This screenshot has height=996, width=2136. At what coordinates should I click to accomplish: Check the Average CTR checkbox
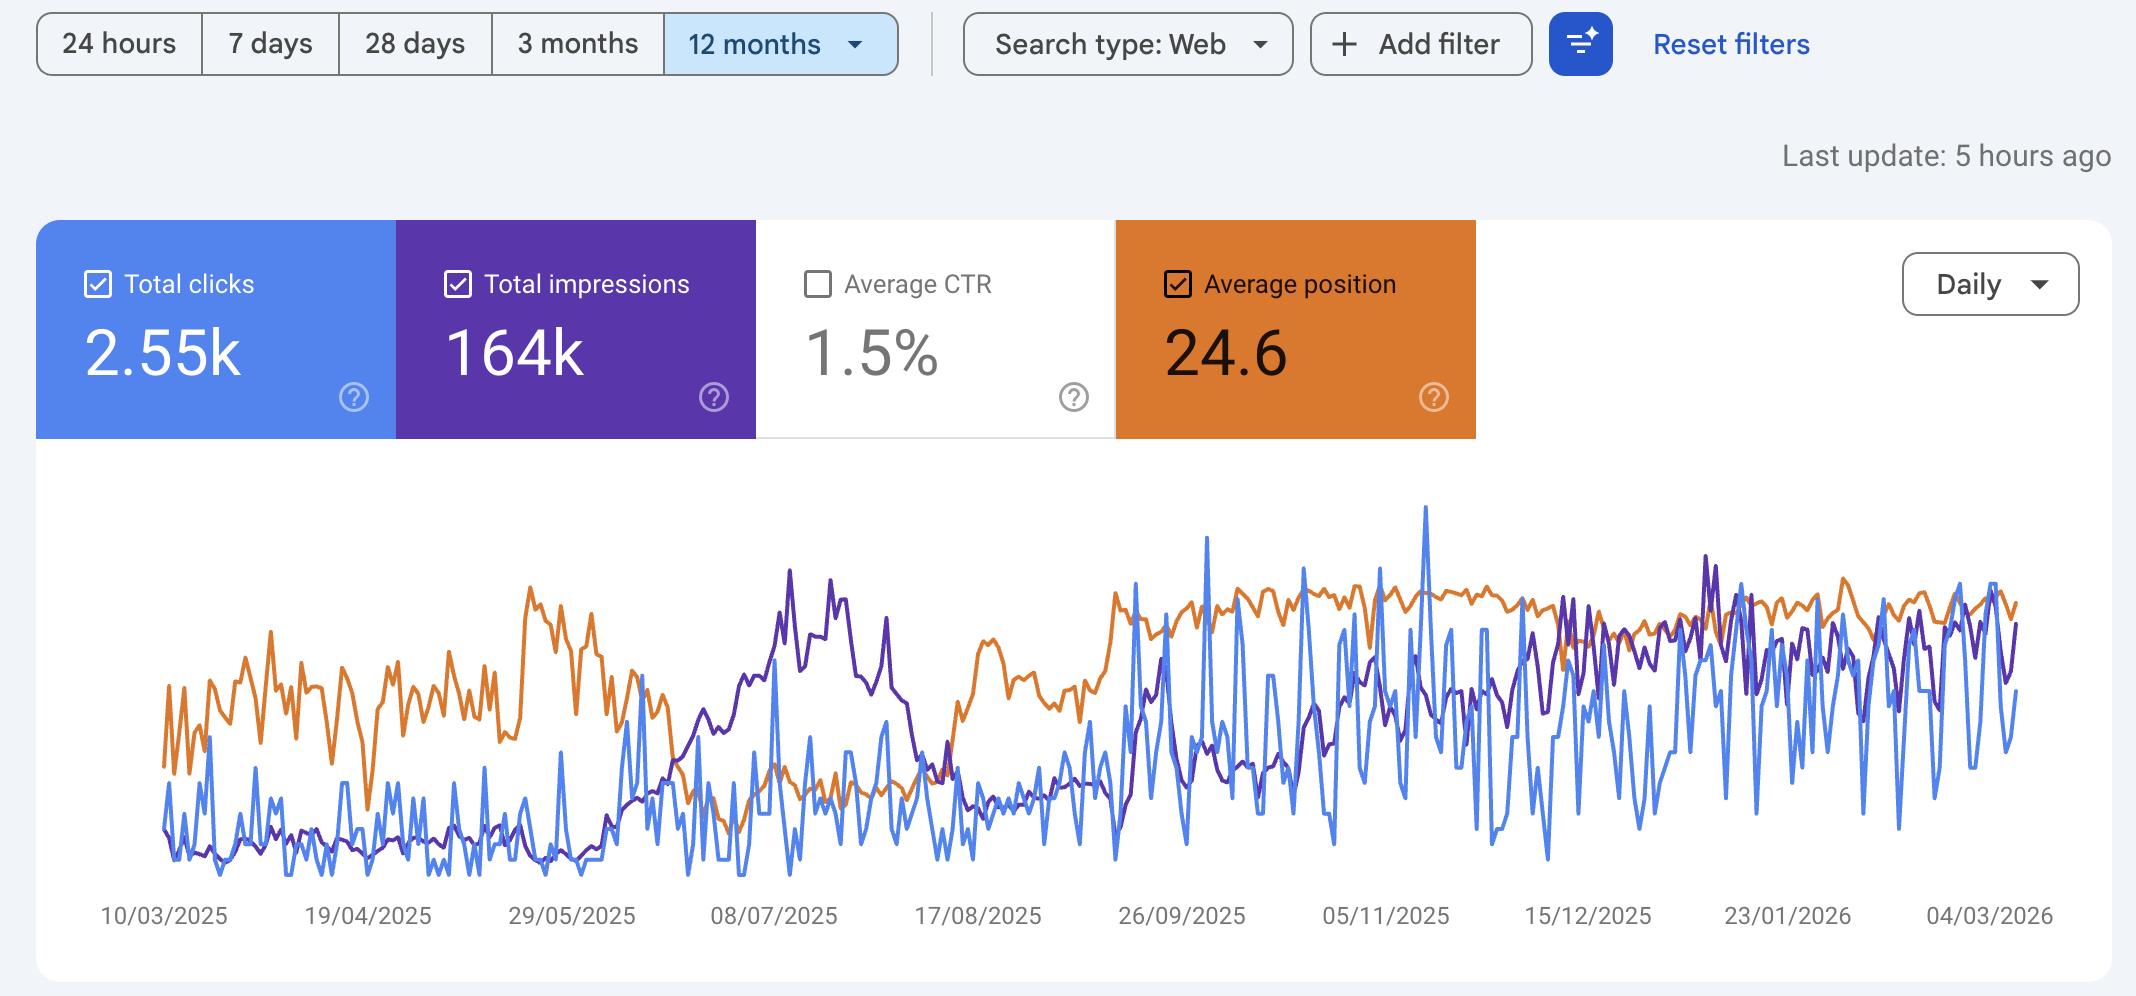(818, 284)
